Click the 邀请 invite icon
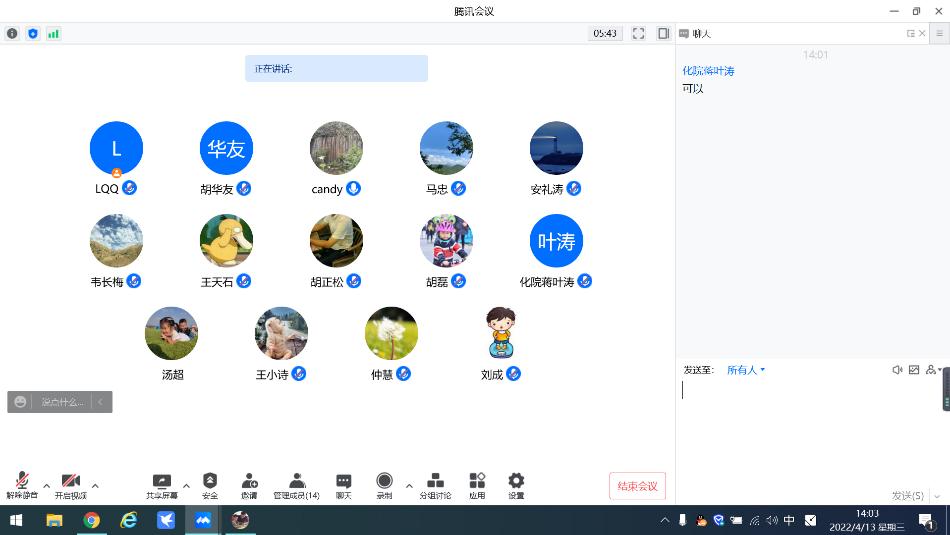The height and width of the screenshot is (535, 950). [x=249, y=485]
